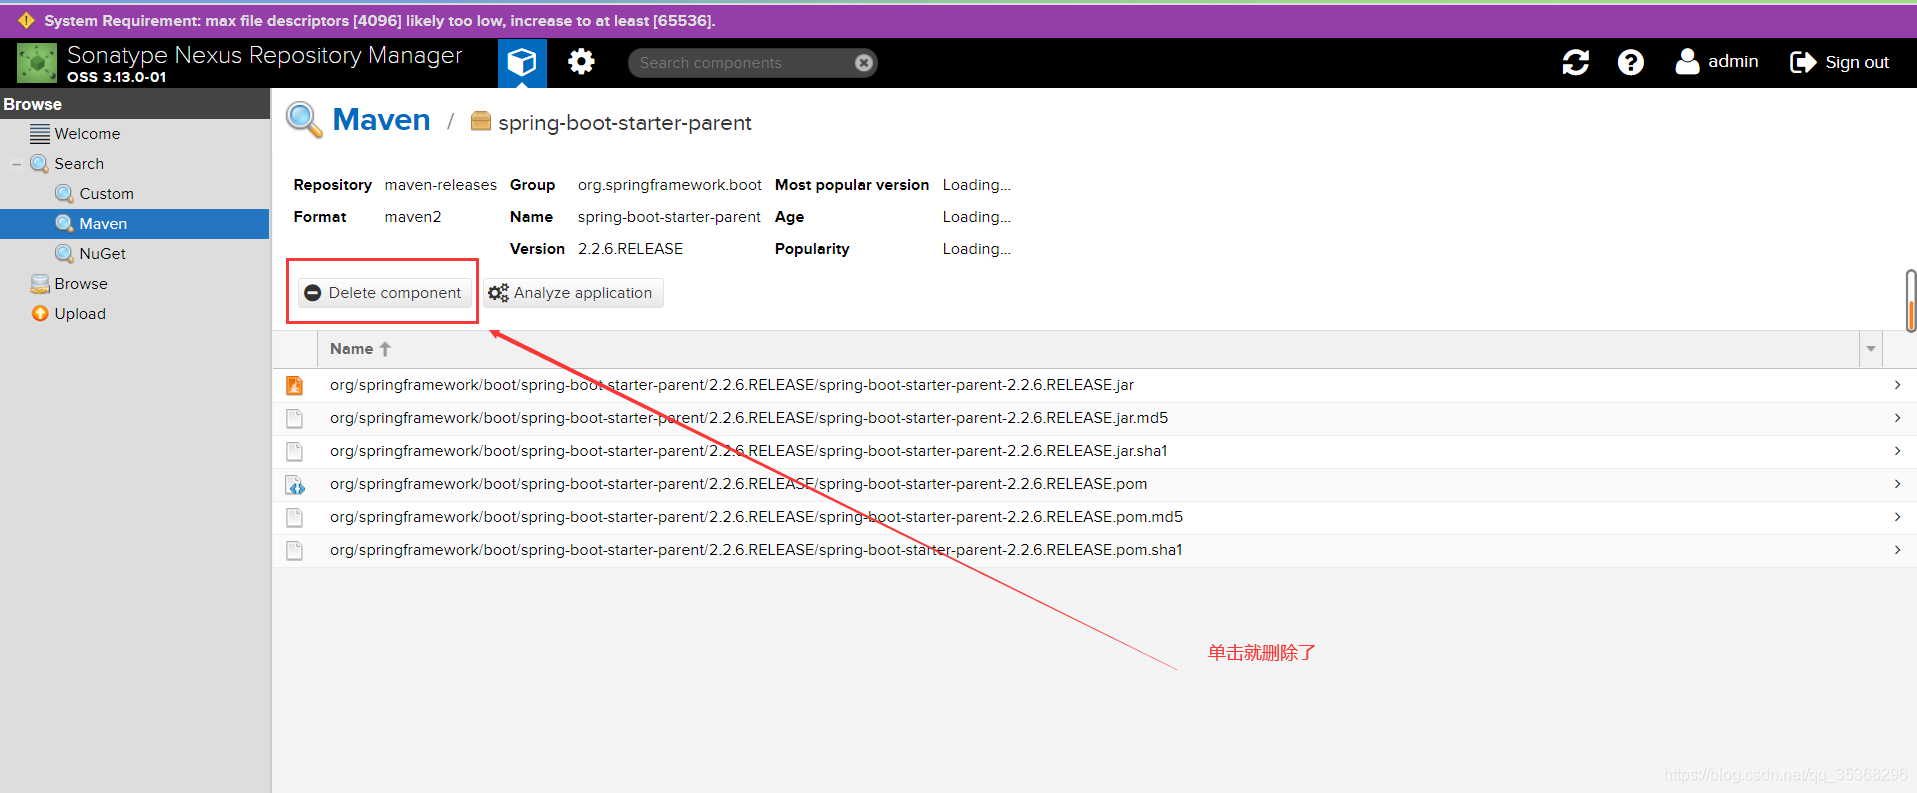Clear the search components field
Image resolution: width=1917 pixels, height=793 pixels.
point(864,63)
